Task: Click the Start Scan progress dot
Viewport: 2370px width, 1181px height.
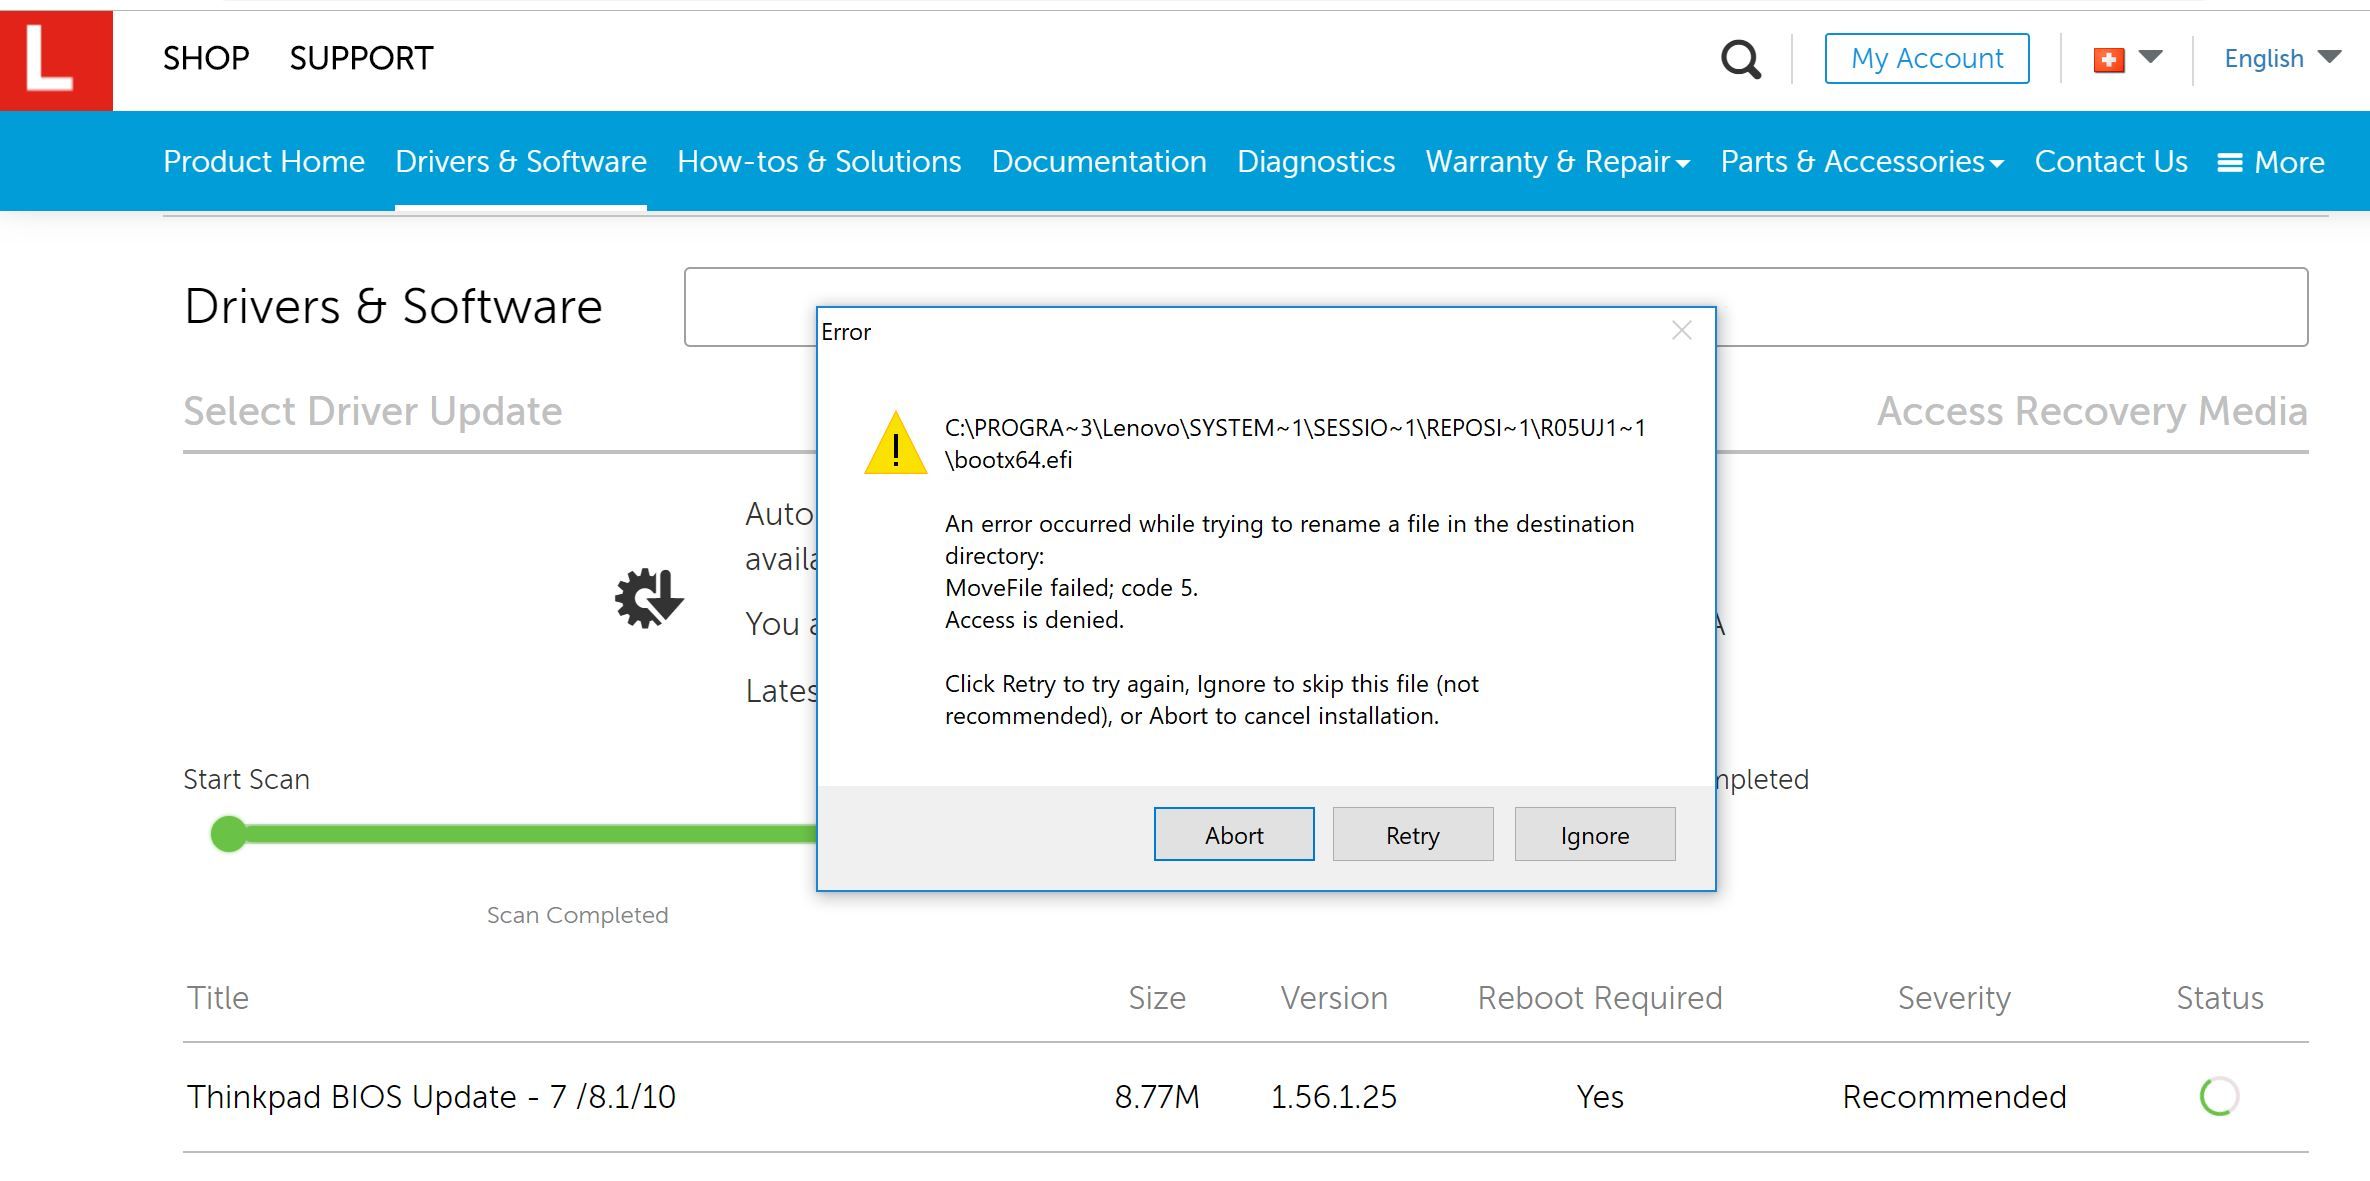Action: point(229,834)
